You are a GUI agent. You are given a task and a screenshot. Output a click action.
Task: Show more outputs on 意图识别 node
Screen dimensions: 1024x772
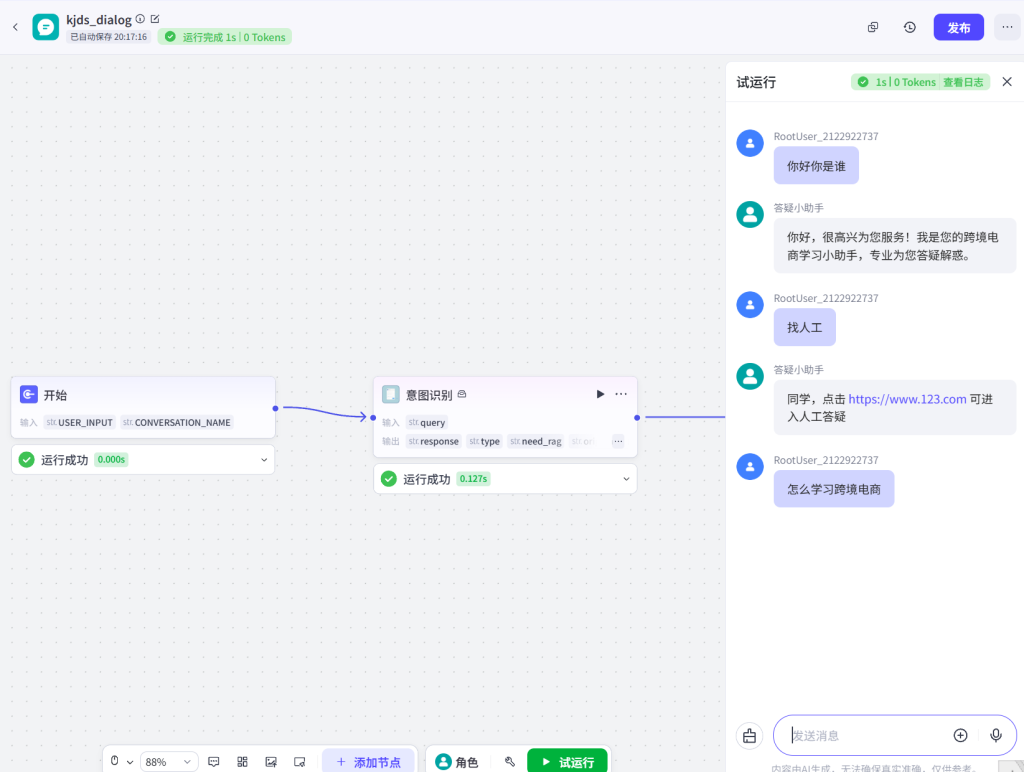618,441
